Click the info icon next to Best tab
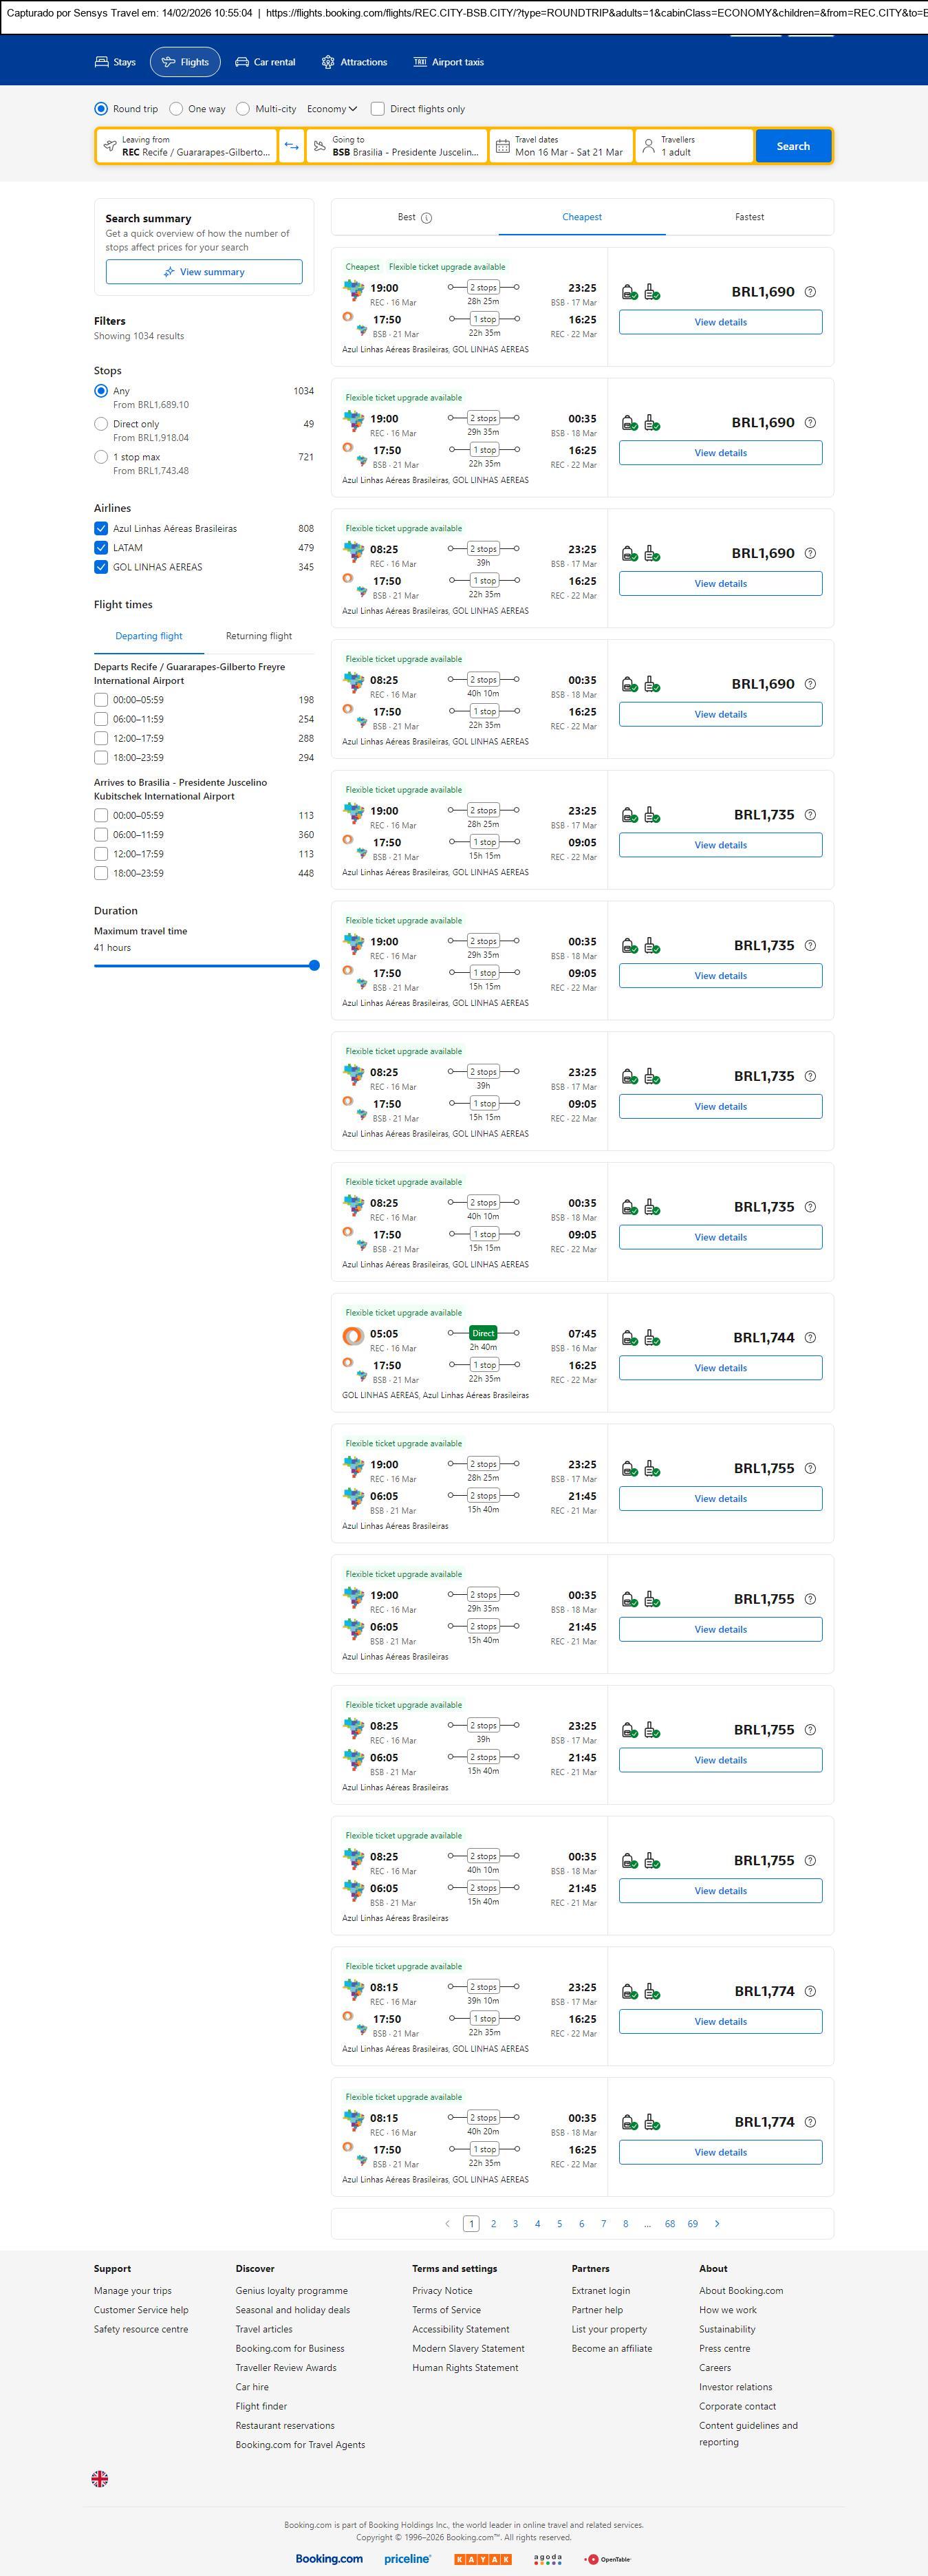 [x=427, y=218]
